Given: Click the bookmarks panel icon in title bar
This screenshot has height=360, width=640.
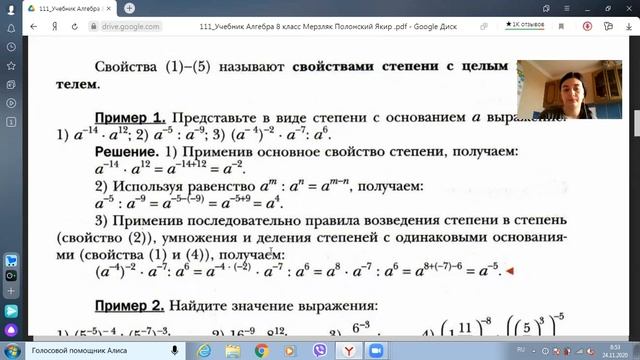Looking at the screenshot, I should tap(546, 9).
